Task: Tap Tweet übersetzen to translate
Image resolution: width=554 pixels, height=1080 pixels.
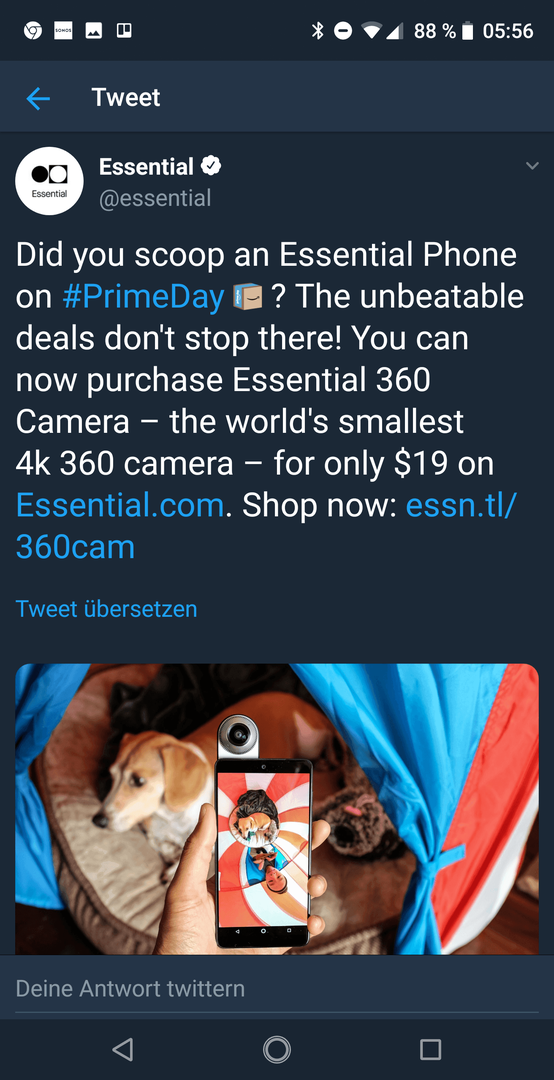Action: click(x=106, y=609)
